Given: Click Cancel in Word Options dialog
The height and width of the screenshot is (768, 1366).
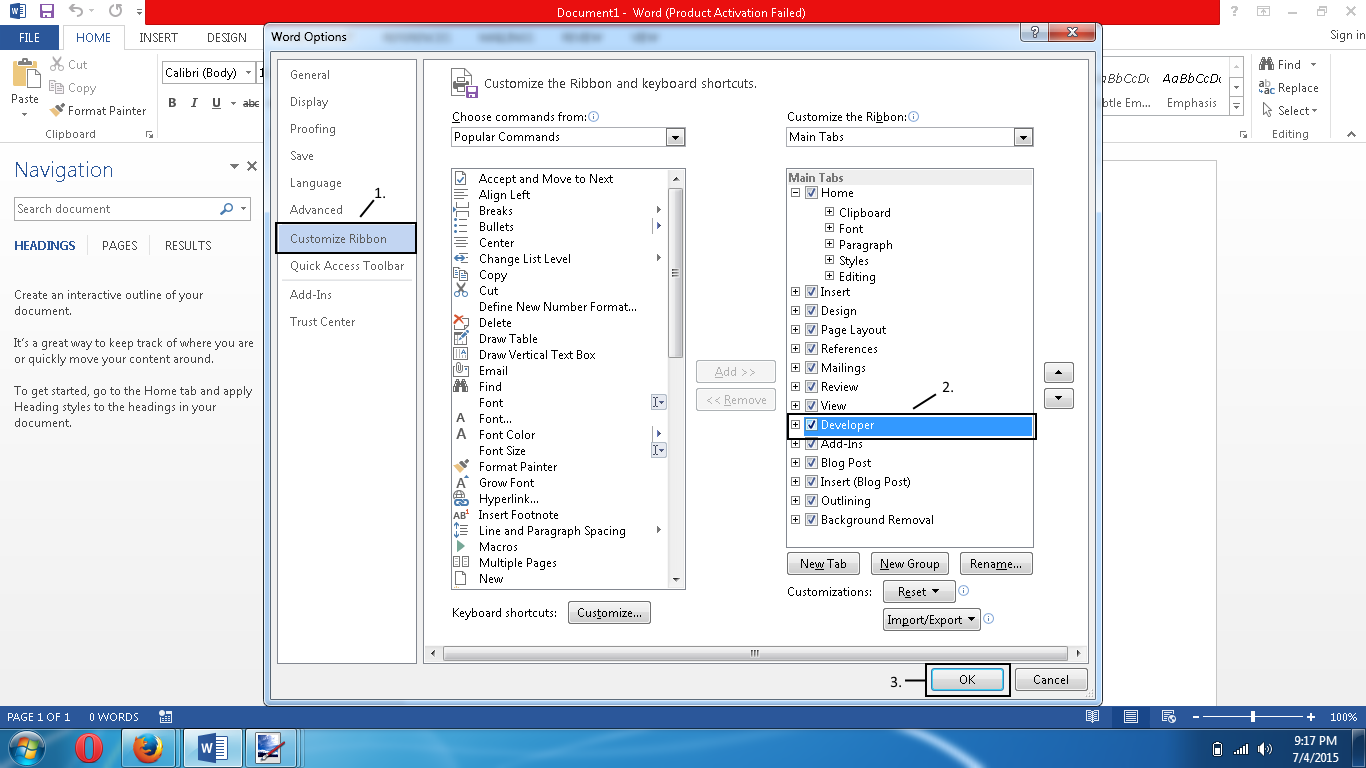Looking at the screenshot, I should click(x=1051, y=680).
